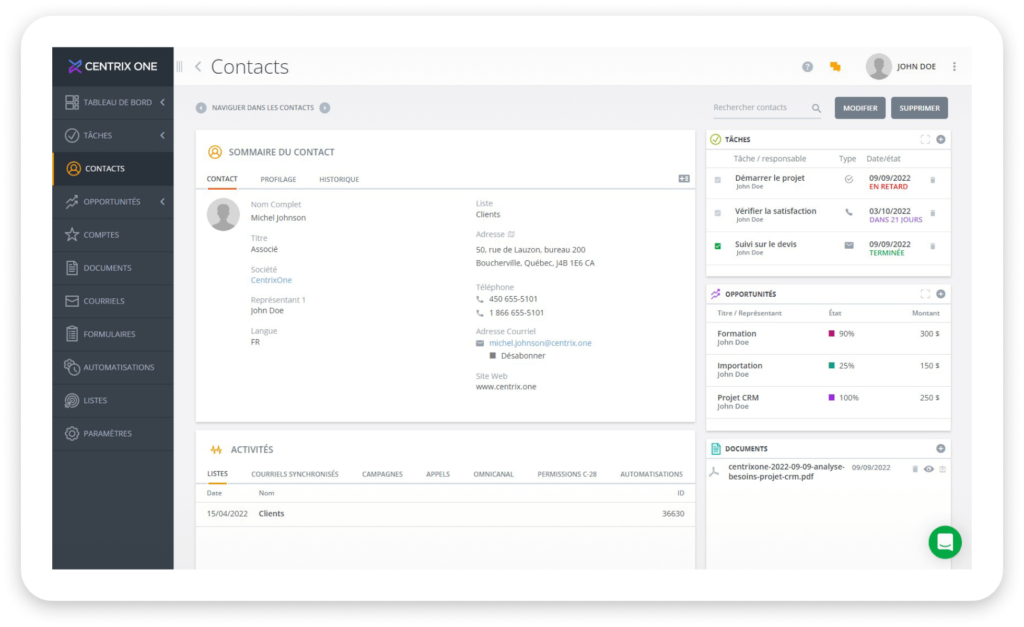1024x627 pixels.
Task: Switch to the Profilage tab
Action: [278, 180]
